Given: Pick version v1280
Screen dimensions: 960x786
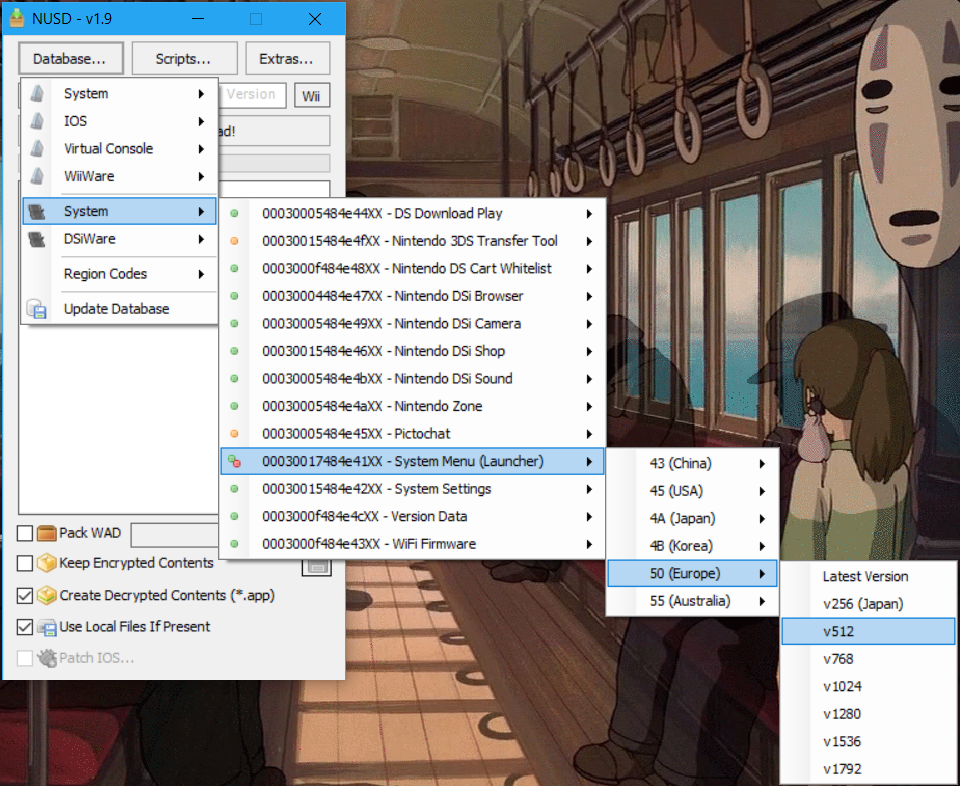Looking at the screenshot, I should [868, 714].
